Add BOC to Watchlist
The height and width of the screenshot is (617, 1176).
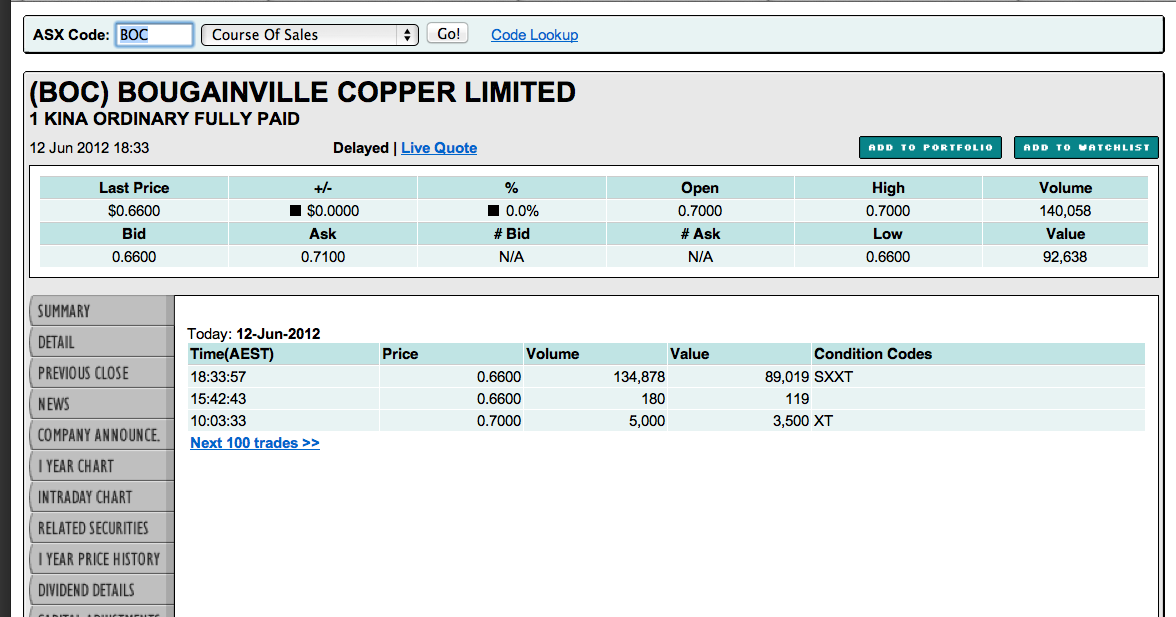coord(1086,147)
